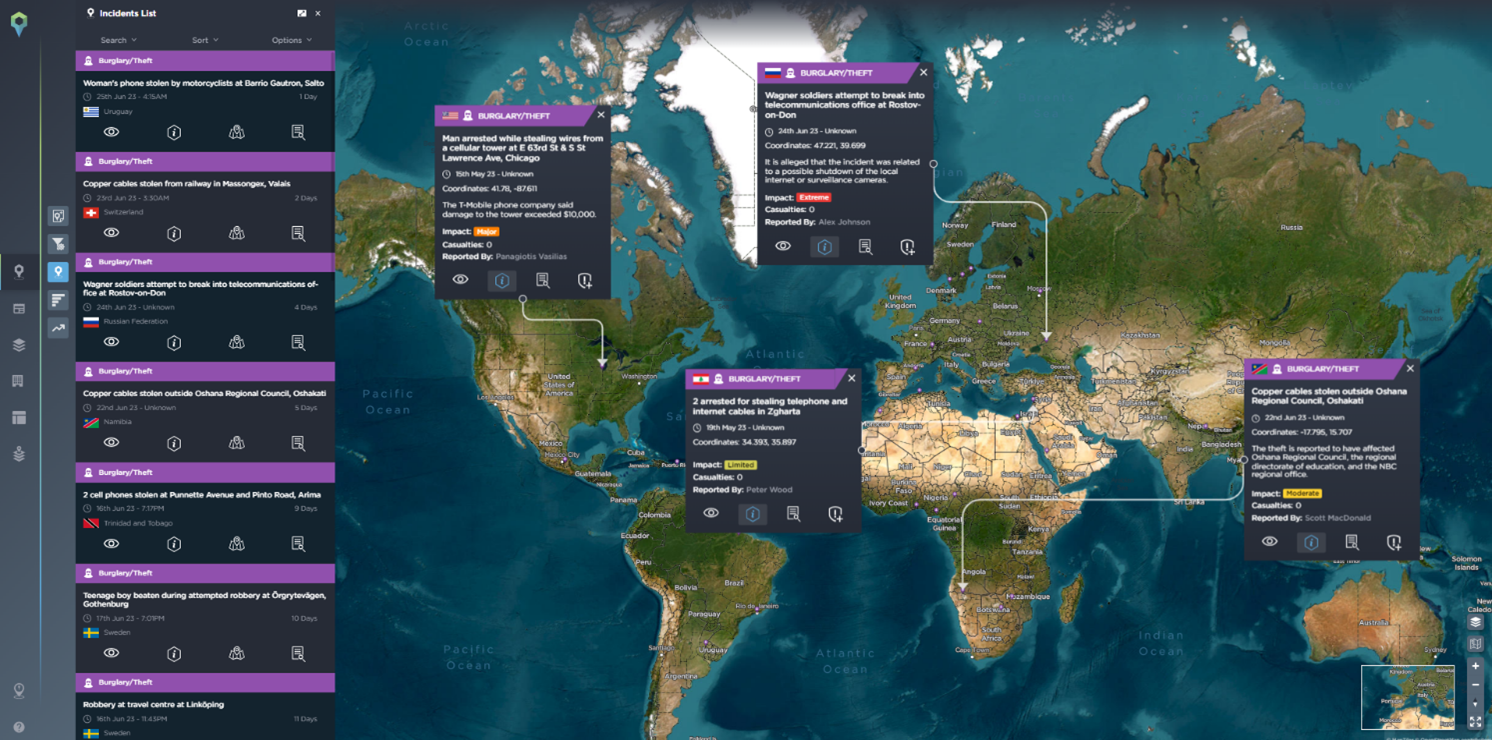Close the Incidents List panel
This screenshot has width=1492, height=740.
[318, 13]
